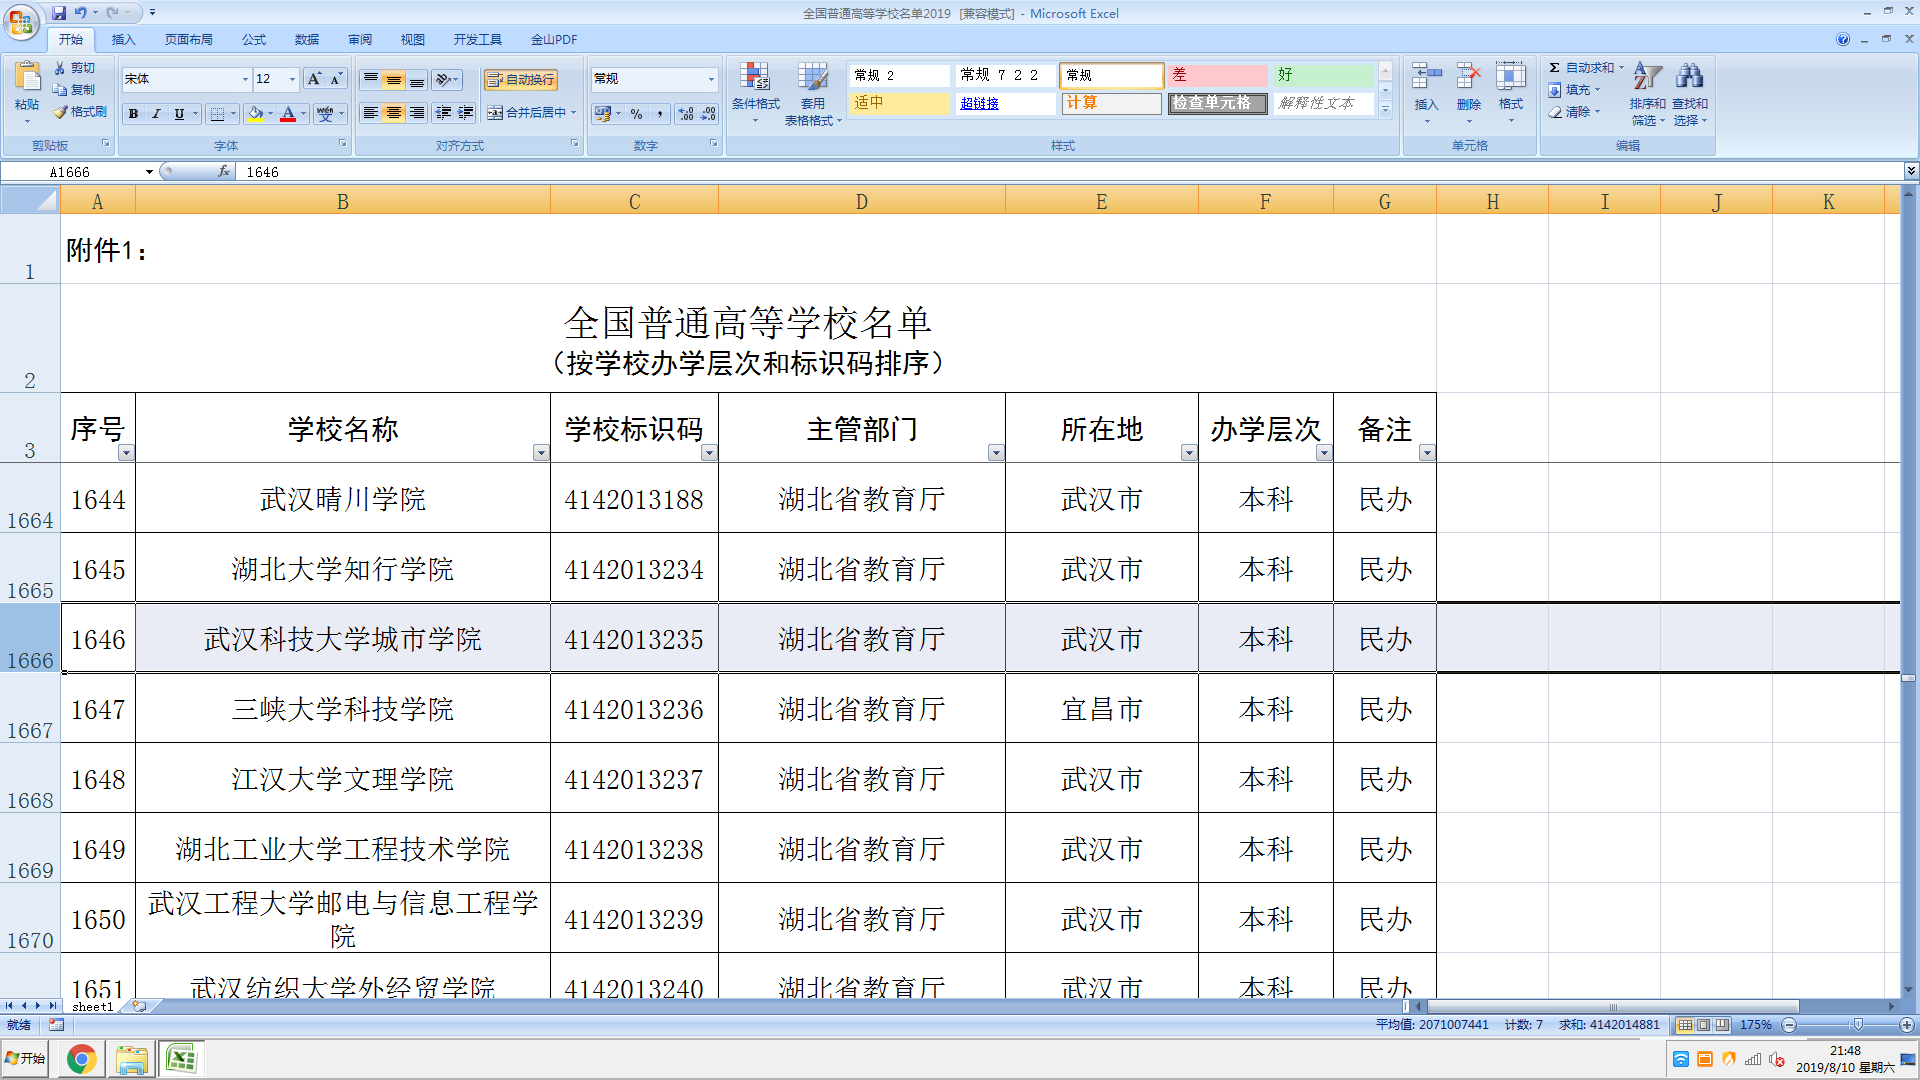1920x1080 pixels.
Task: Open Find and Select (查找和选择)
Action: pos(1690,94)
